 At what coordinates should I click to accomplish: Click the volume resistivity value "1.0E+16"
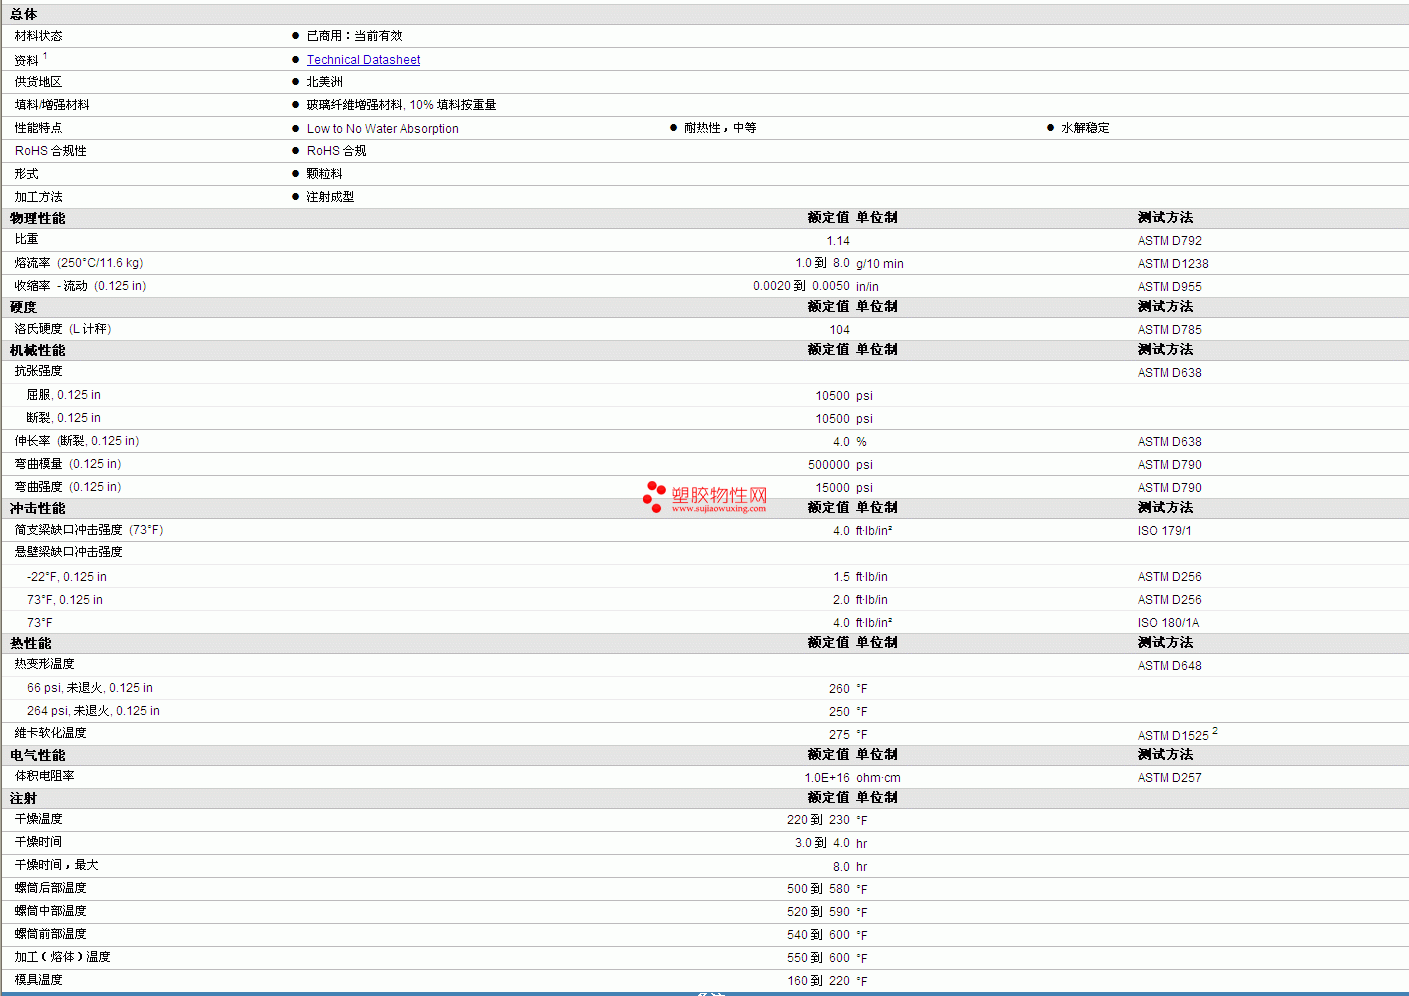click(827, 778)
